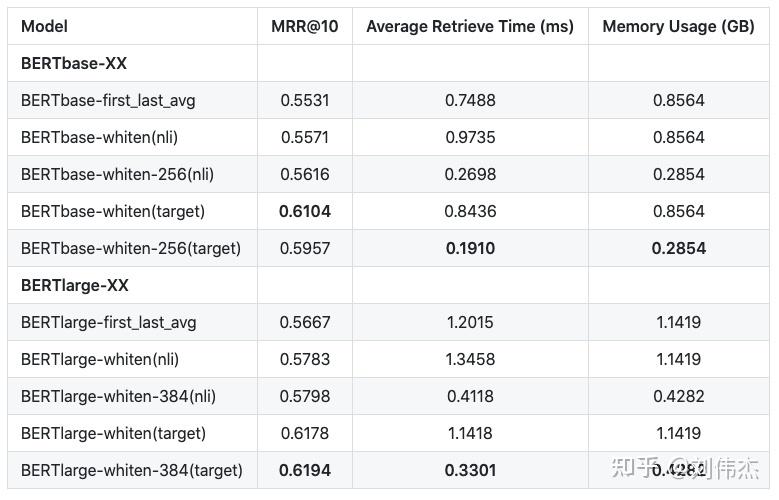Viewport: 779px width, 500px height.
Task: Click the bold 0.6104 MRR value
Action: pos(305,211)
